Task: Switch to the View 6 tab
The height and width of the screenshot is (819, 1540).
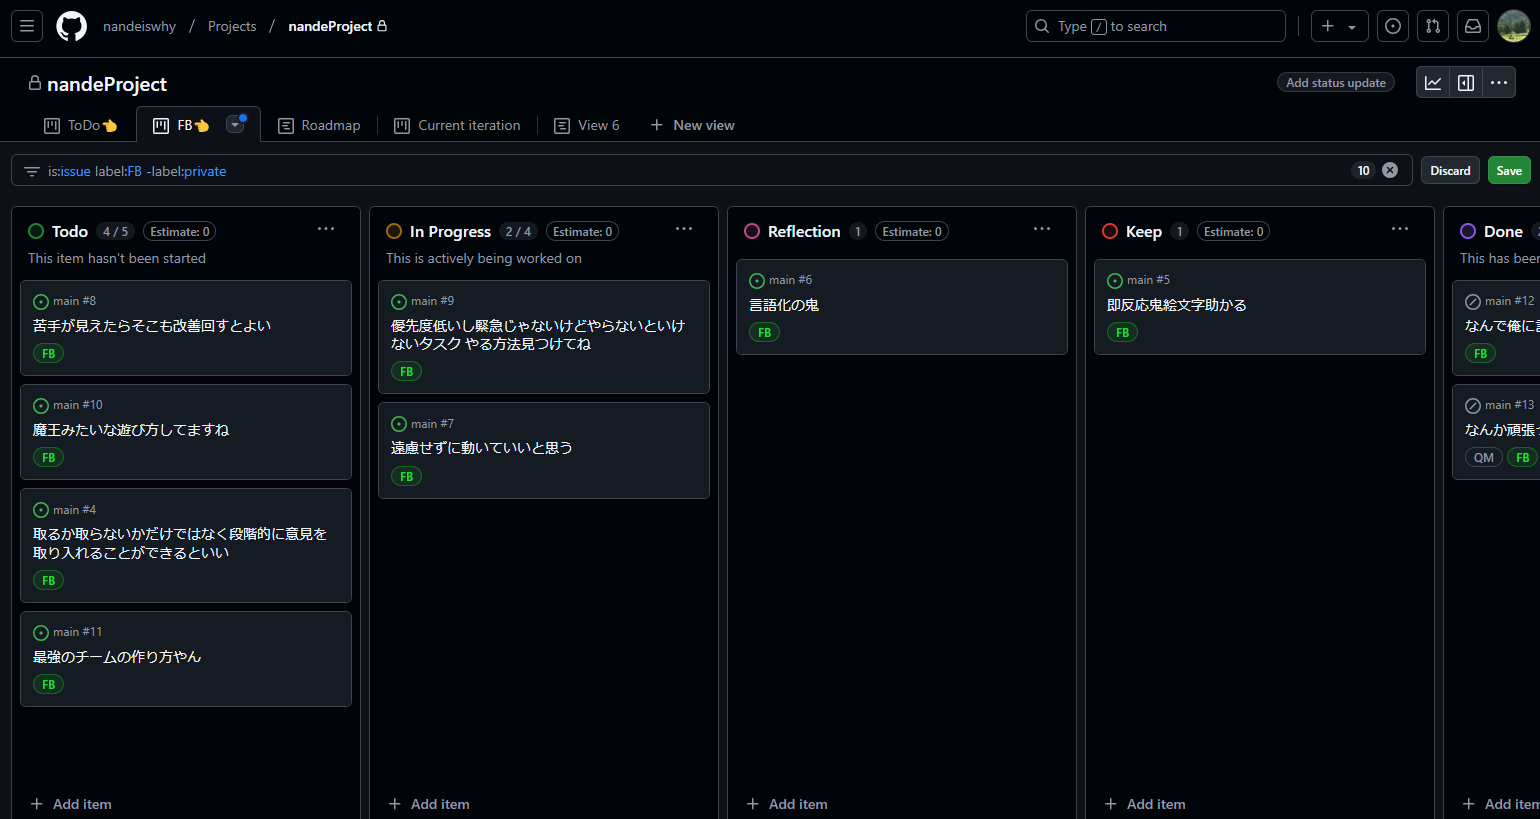Action: [587, 125]
